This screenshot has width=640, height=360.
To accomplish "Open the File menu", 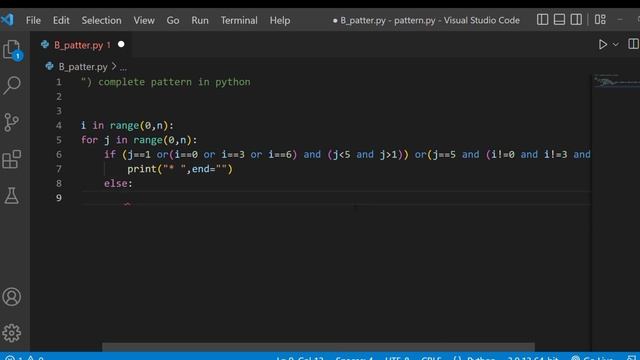I will [x=33, y=20].
